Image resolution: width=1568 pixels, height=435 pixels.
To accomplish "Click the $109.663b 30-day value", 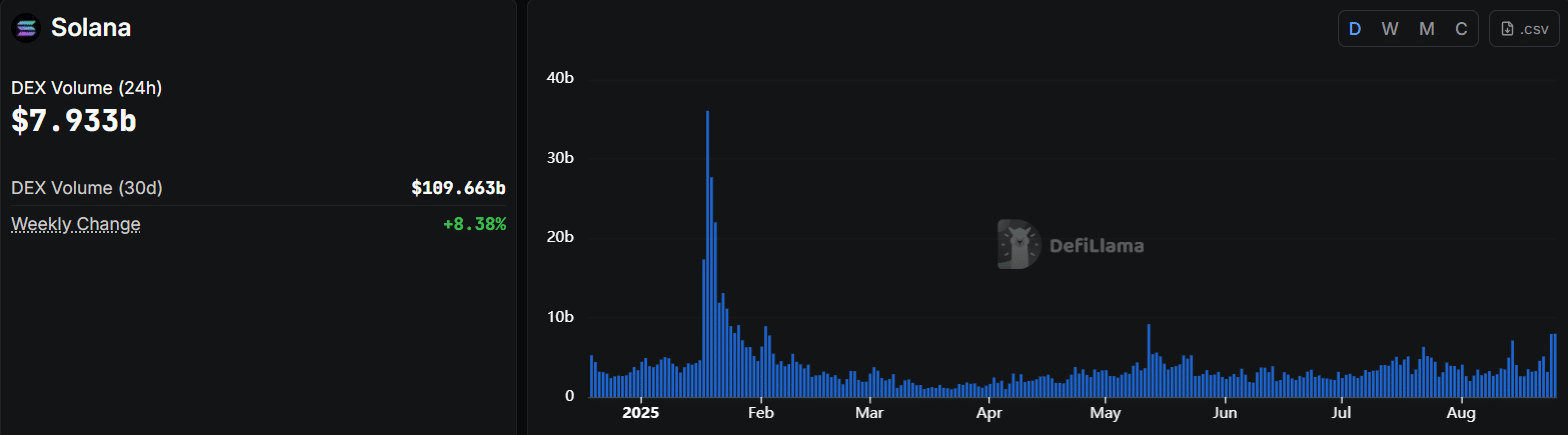I will click(x=458, y=188).
